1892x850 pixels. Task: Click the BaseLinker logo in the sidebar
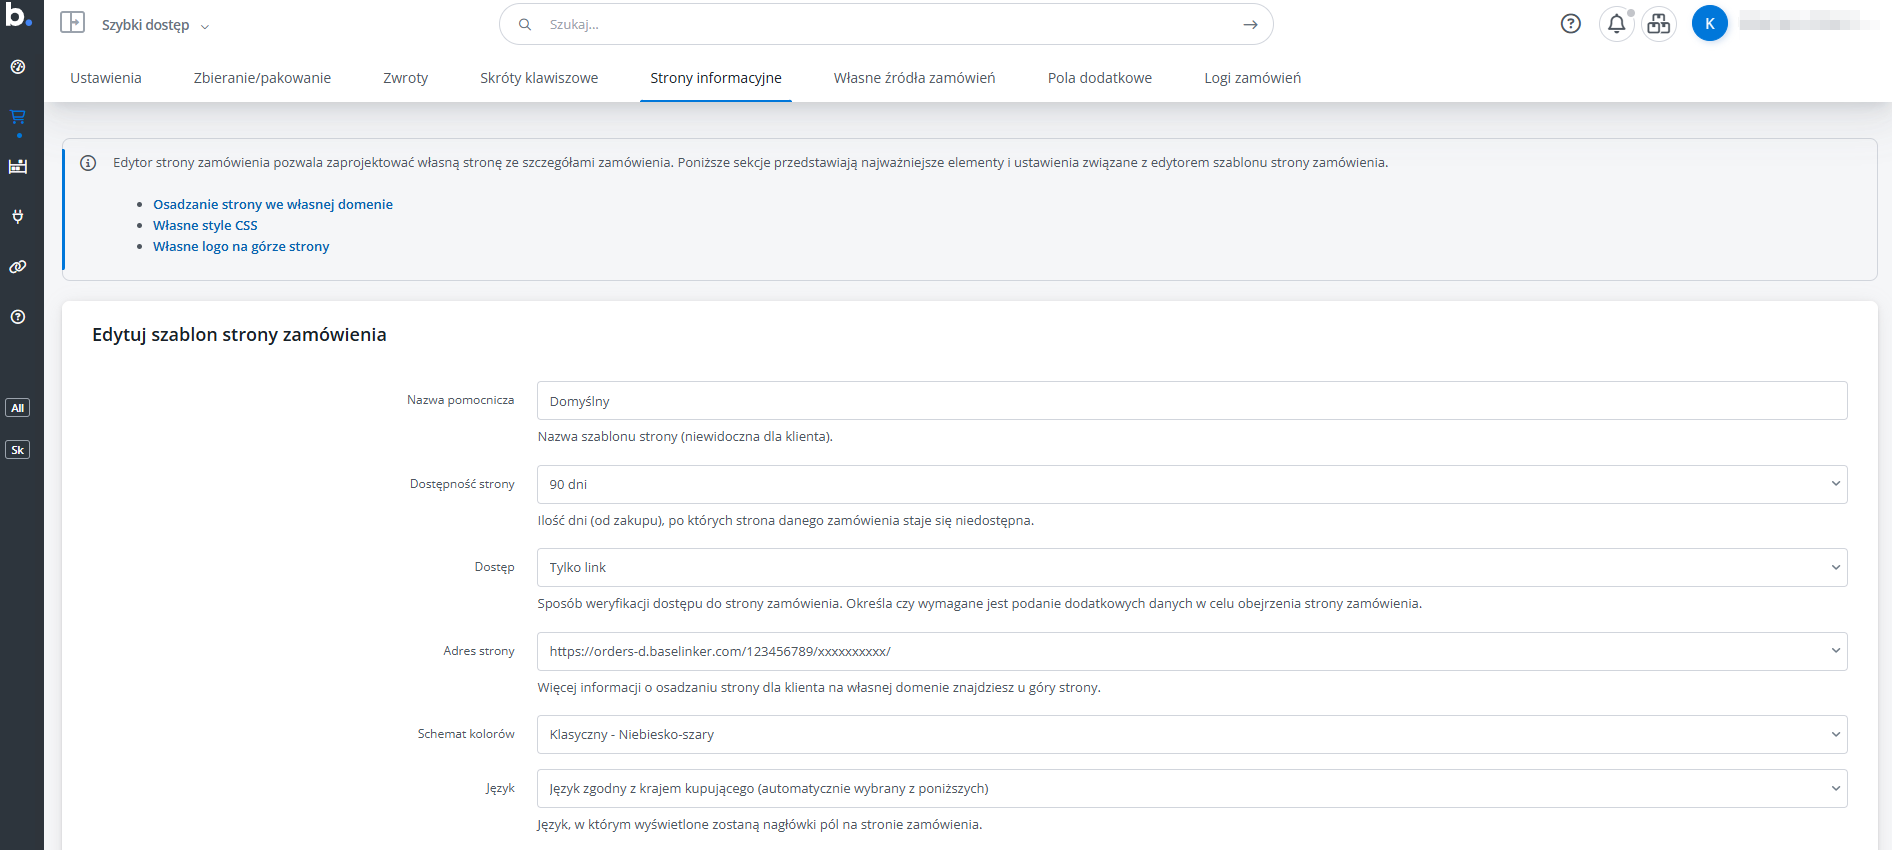18,15
